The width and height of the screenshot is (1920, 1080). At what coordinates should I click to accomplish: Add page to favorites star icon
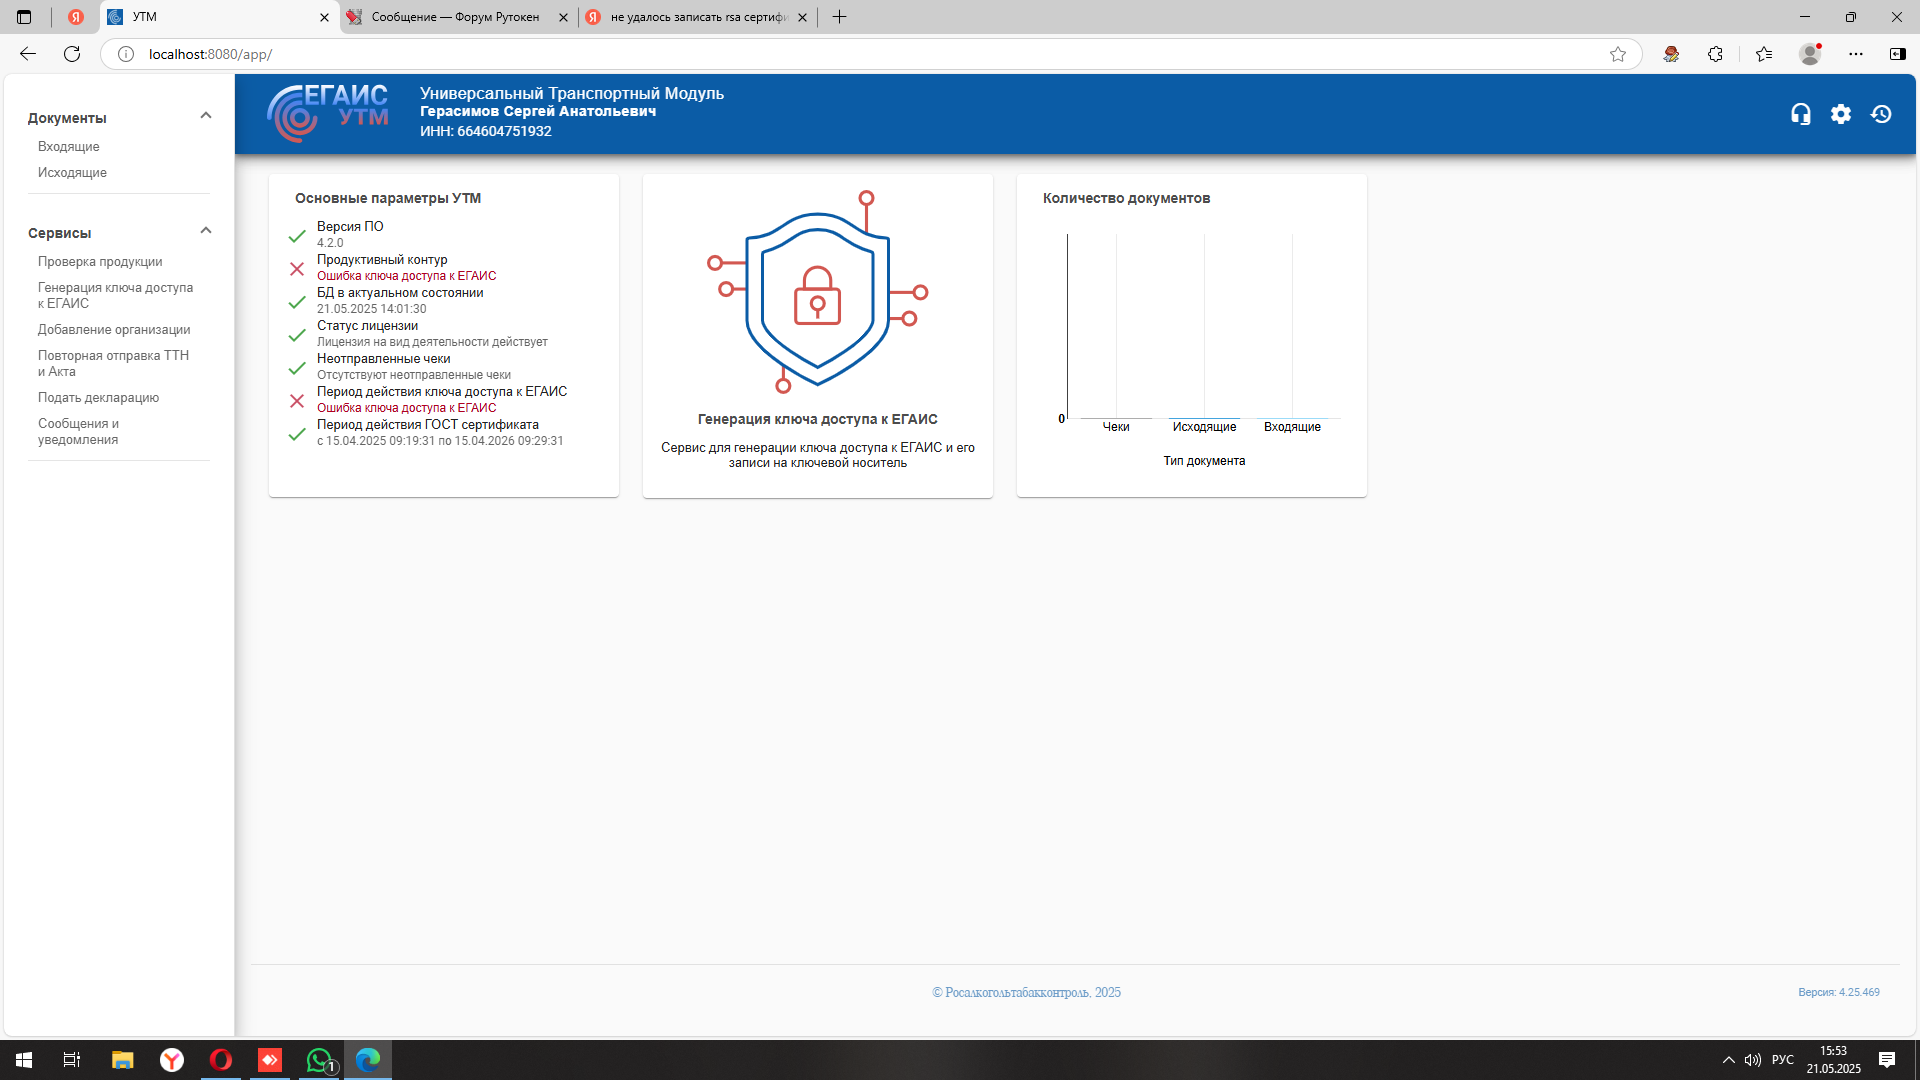pos(1618,54)
